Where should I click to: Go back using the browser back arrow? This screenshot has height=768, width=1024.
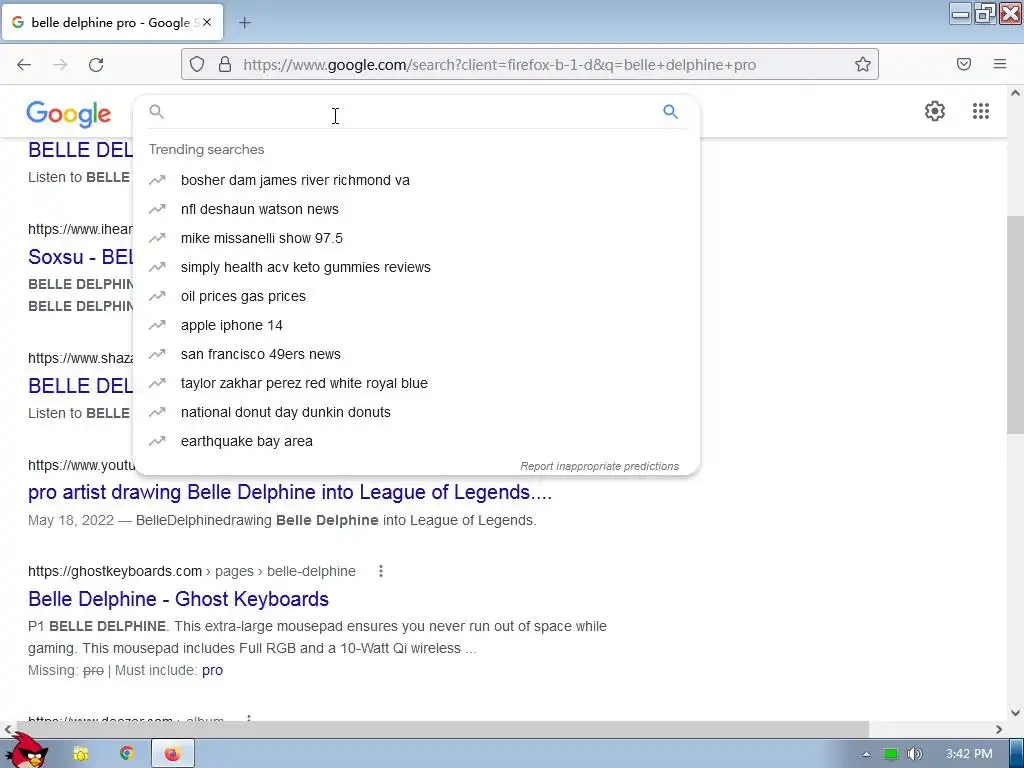pos(24,65)
